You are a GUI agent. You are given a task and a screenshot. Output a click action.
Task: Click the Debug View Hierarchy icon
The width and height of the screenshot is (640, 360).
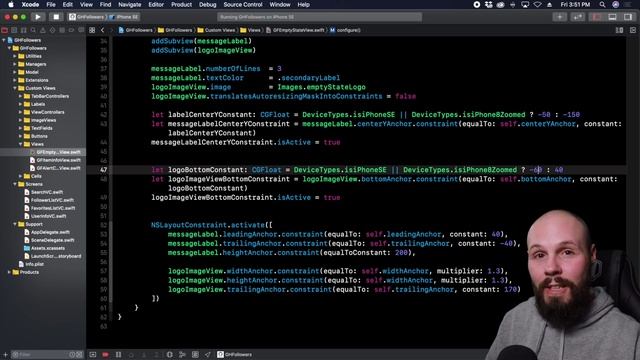coord(170,354)
